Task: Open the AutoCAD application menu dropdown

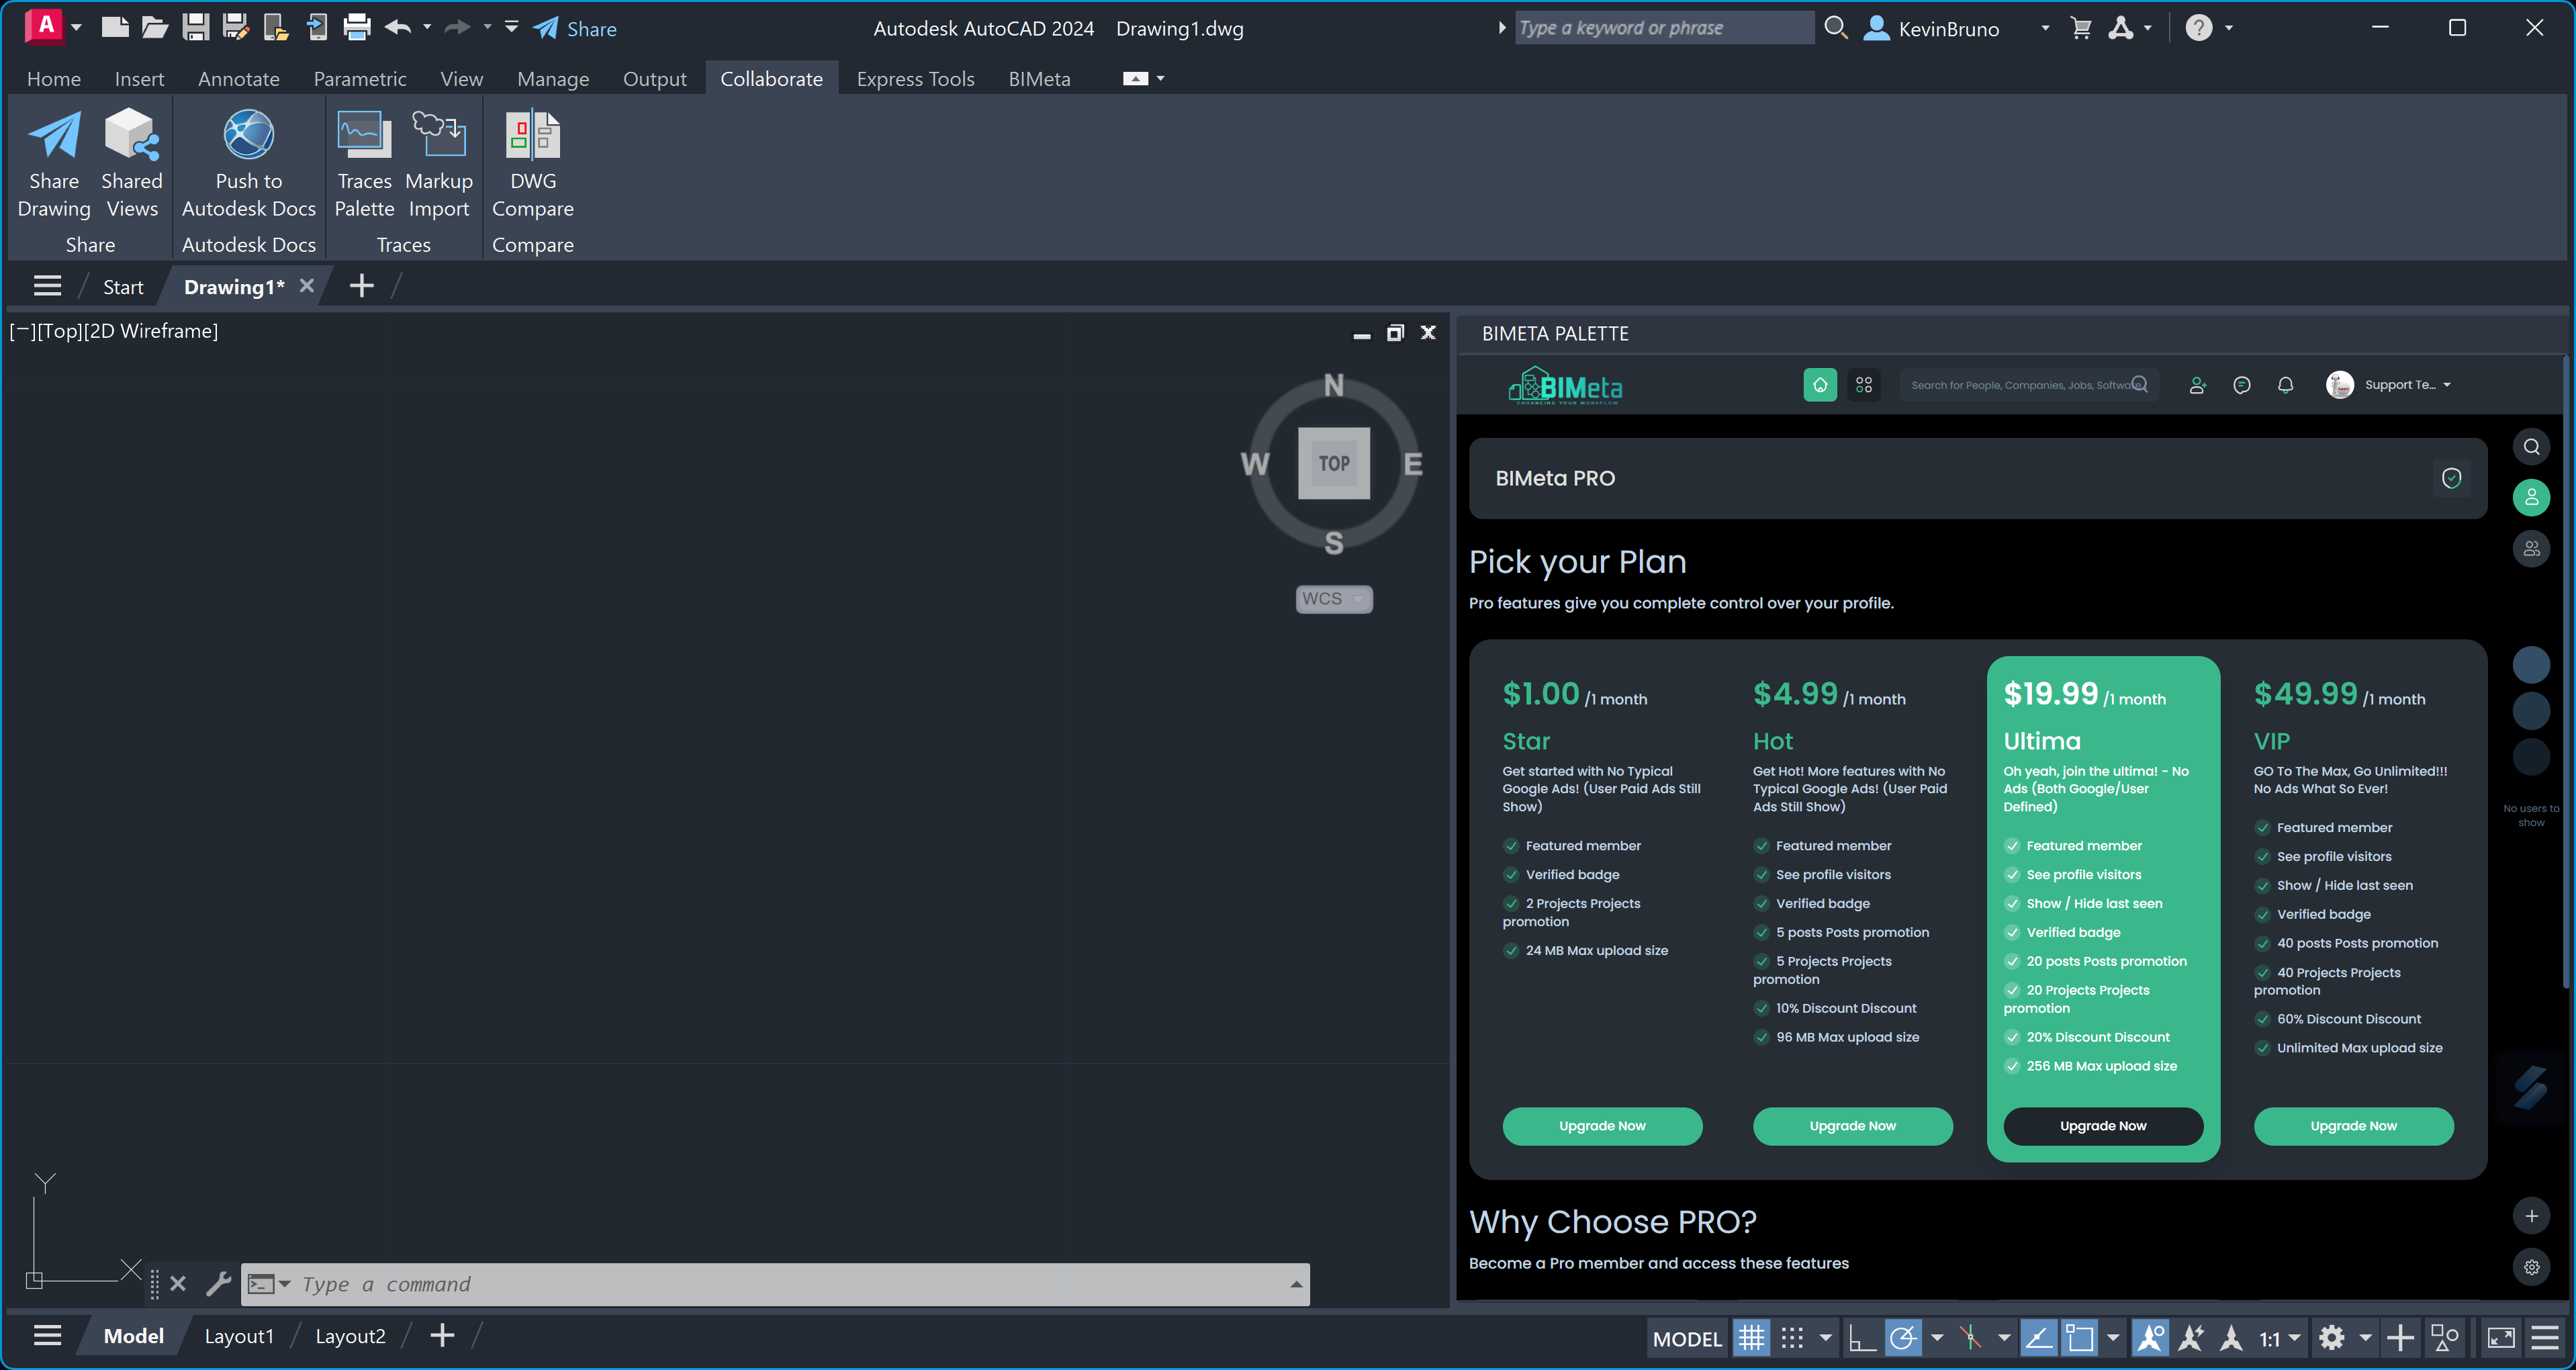Action: tap(77, 27)
